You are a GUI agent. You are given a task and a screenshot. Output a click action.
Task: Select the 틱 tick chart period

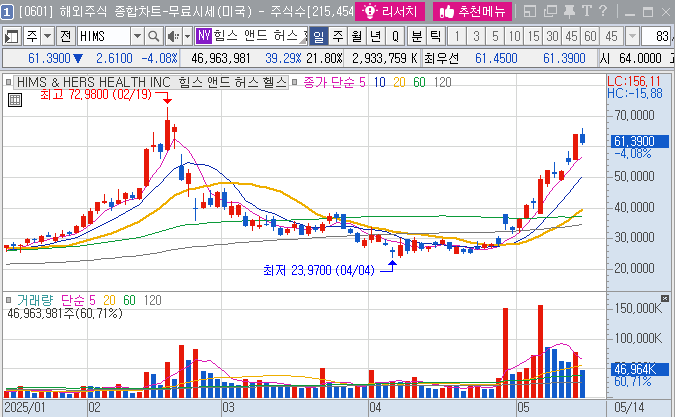pyautogui.click(x=435, y=37)
